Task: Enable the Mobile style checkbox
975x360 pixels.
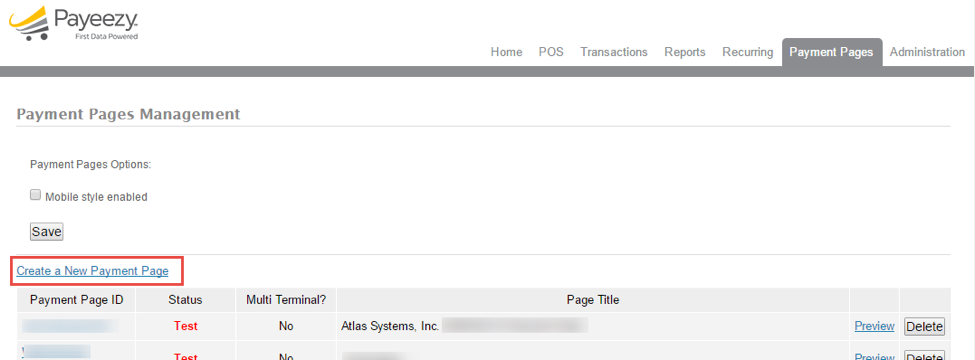Action: point(35,195)
